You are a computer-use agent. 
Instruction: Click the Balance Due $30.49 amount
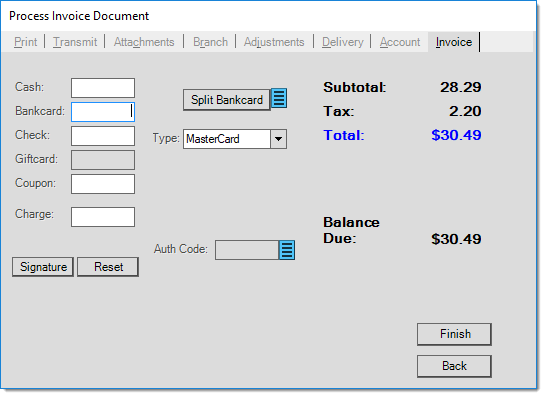coord(456,239)
